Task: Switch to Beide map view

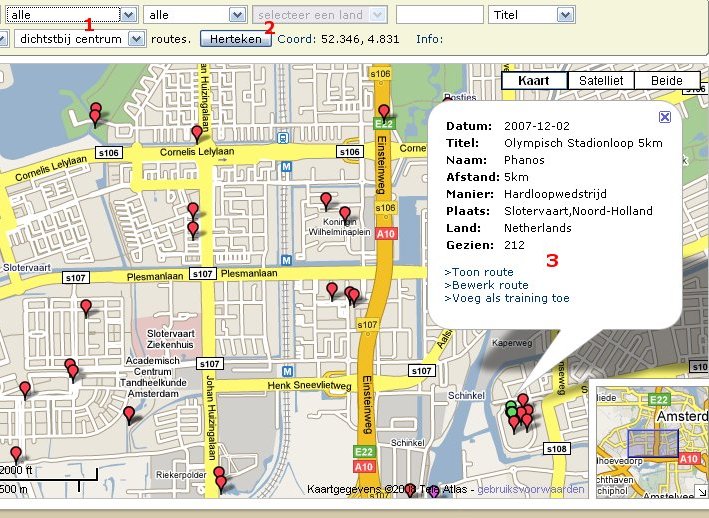Action: 667,81
